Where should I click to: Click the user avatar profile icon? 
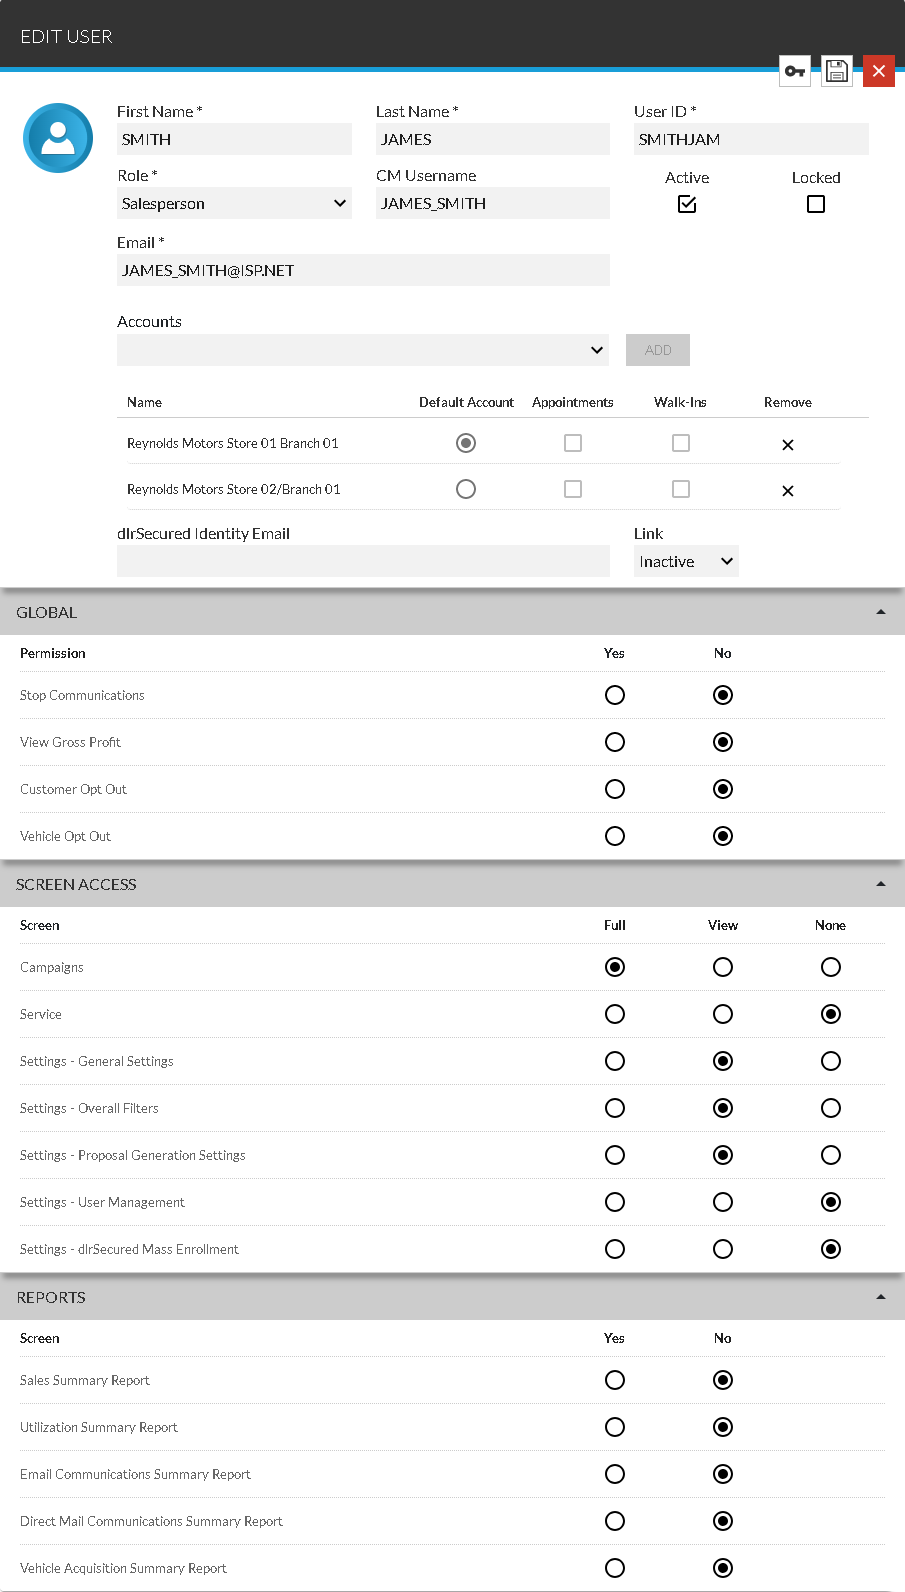(x=58, y=138)
